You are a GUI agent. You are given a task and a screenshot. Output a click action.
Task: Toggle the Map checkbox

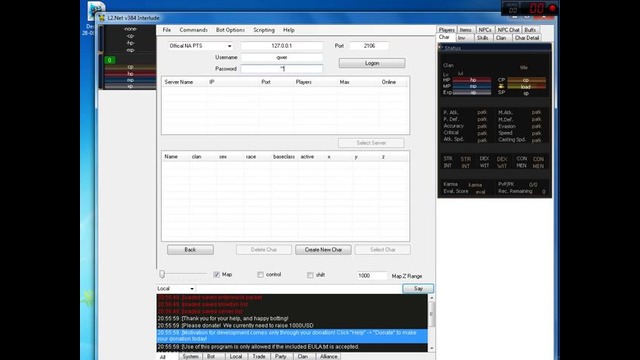tap(216, 275)
